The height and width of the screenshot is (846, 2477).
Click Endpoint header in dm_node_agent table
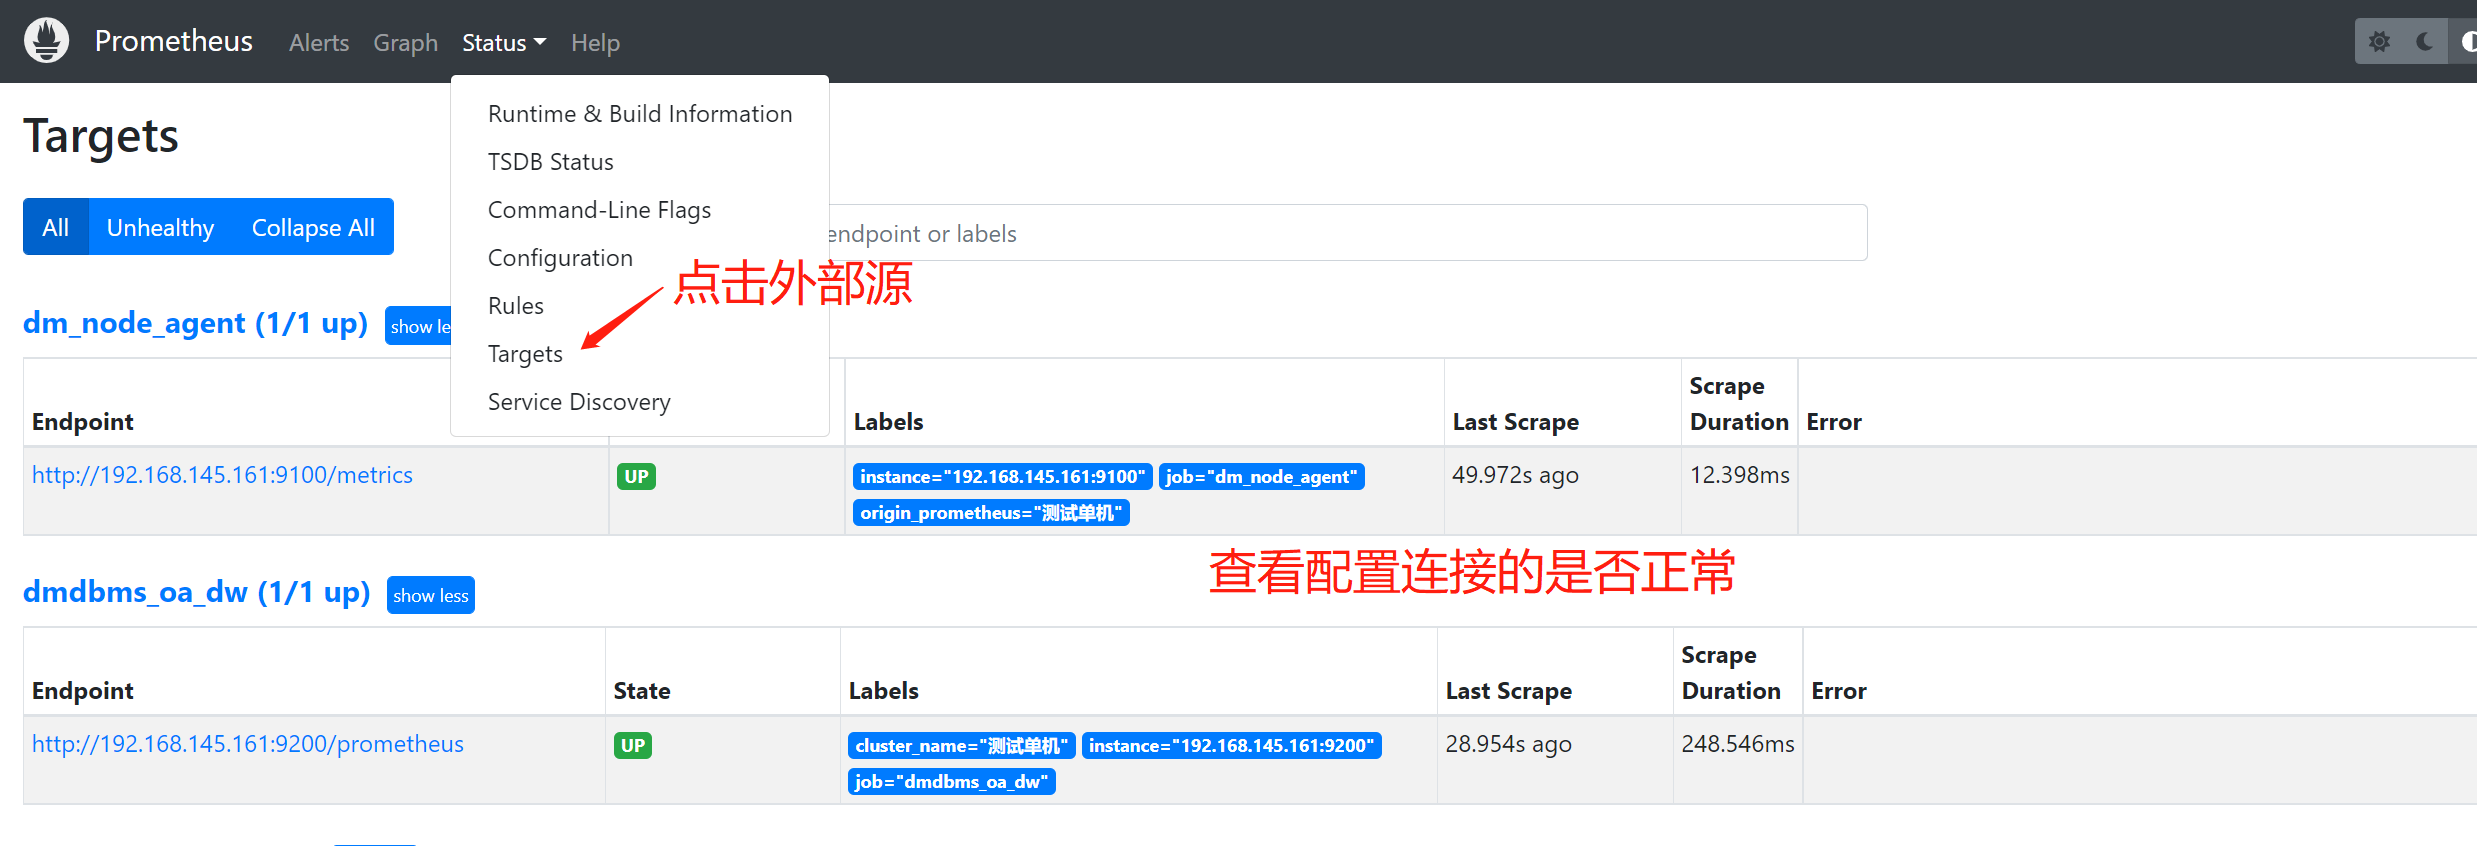tap(83, 422)
